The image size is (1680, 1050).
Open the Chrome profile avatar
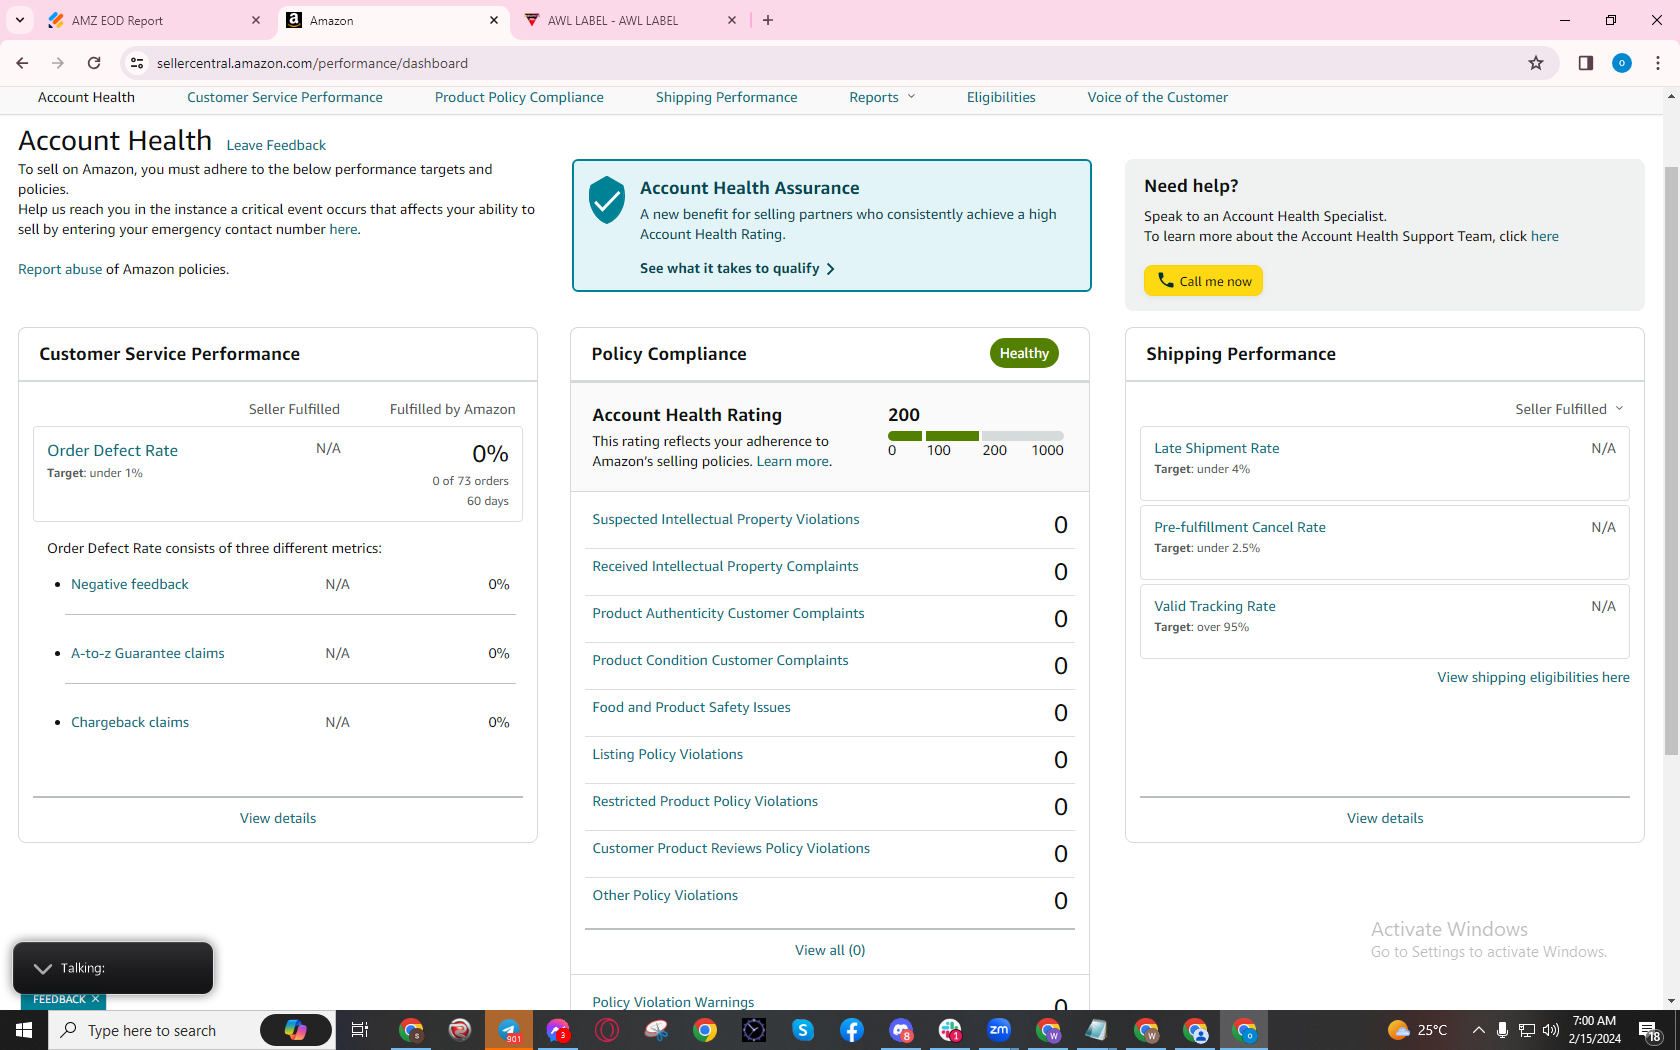pos(1622,63)
